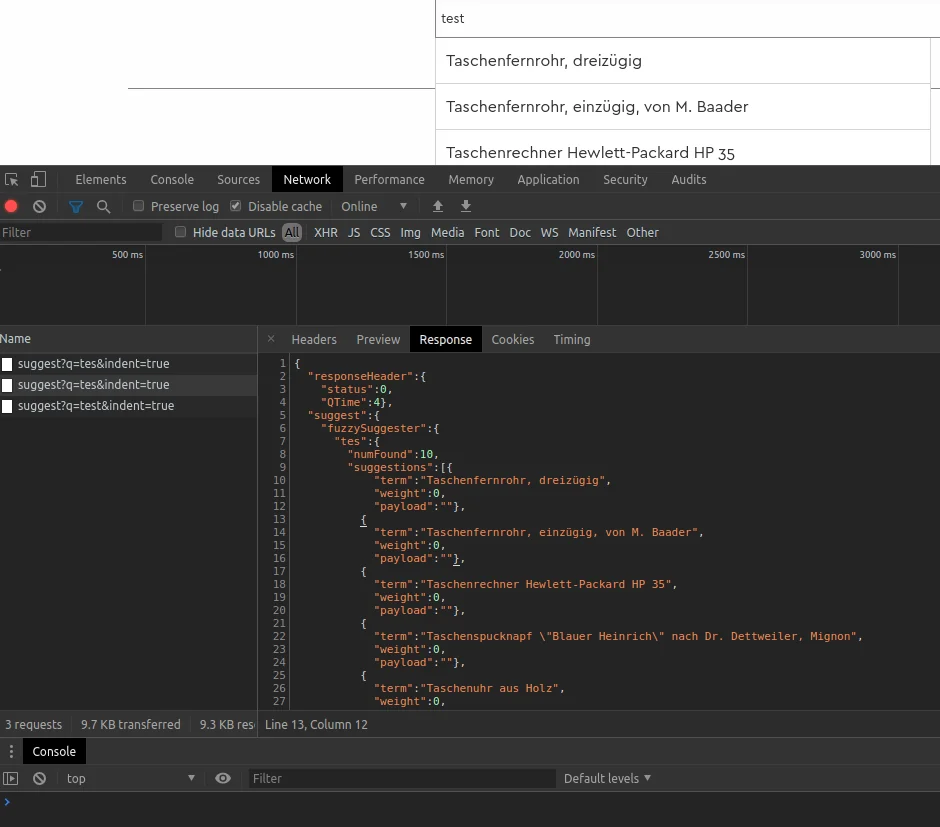
Task: Expand the Default levels dropdown
Action: coord(607,778)
